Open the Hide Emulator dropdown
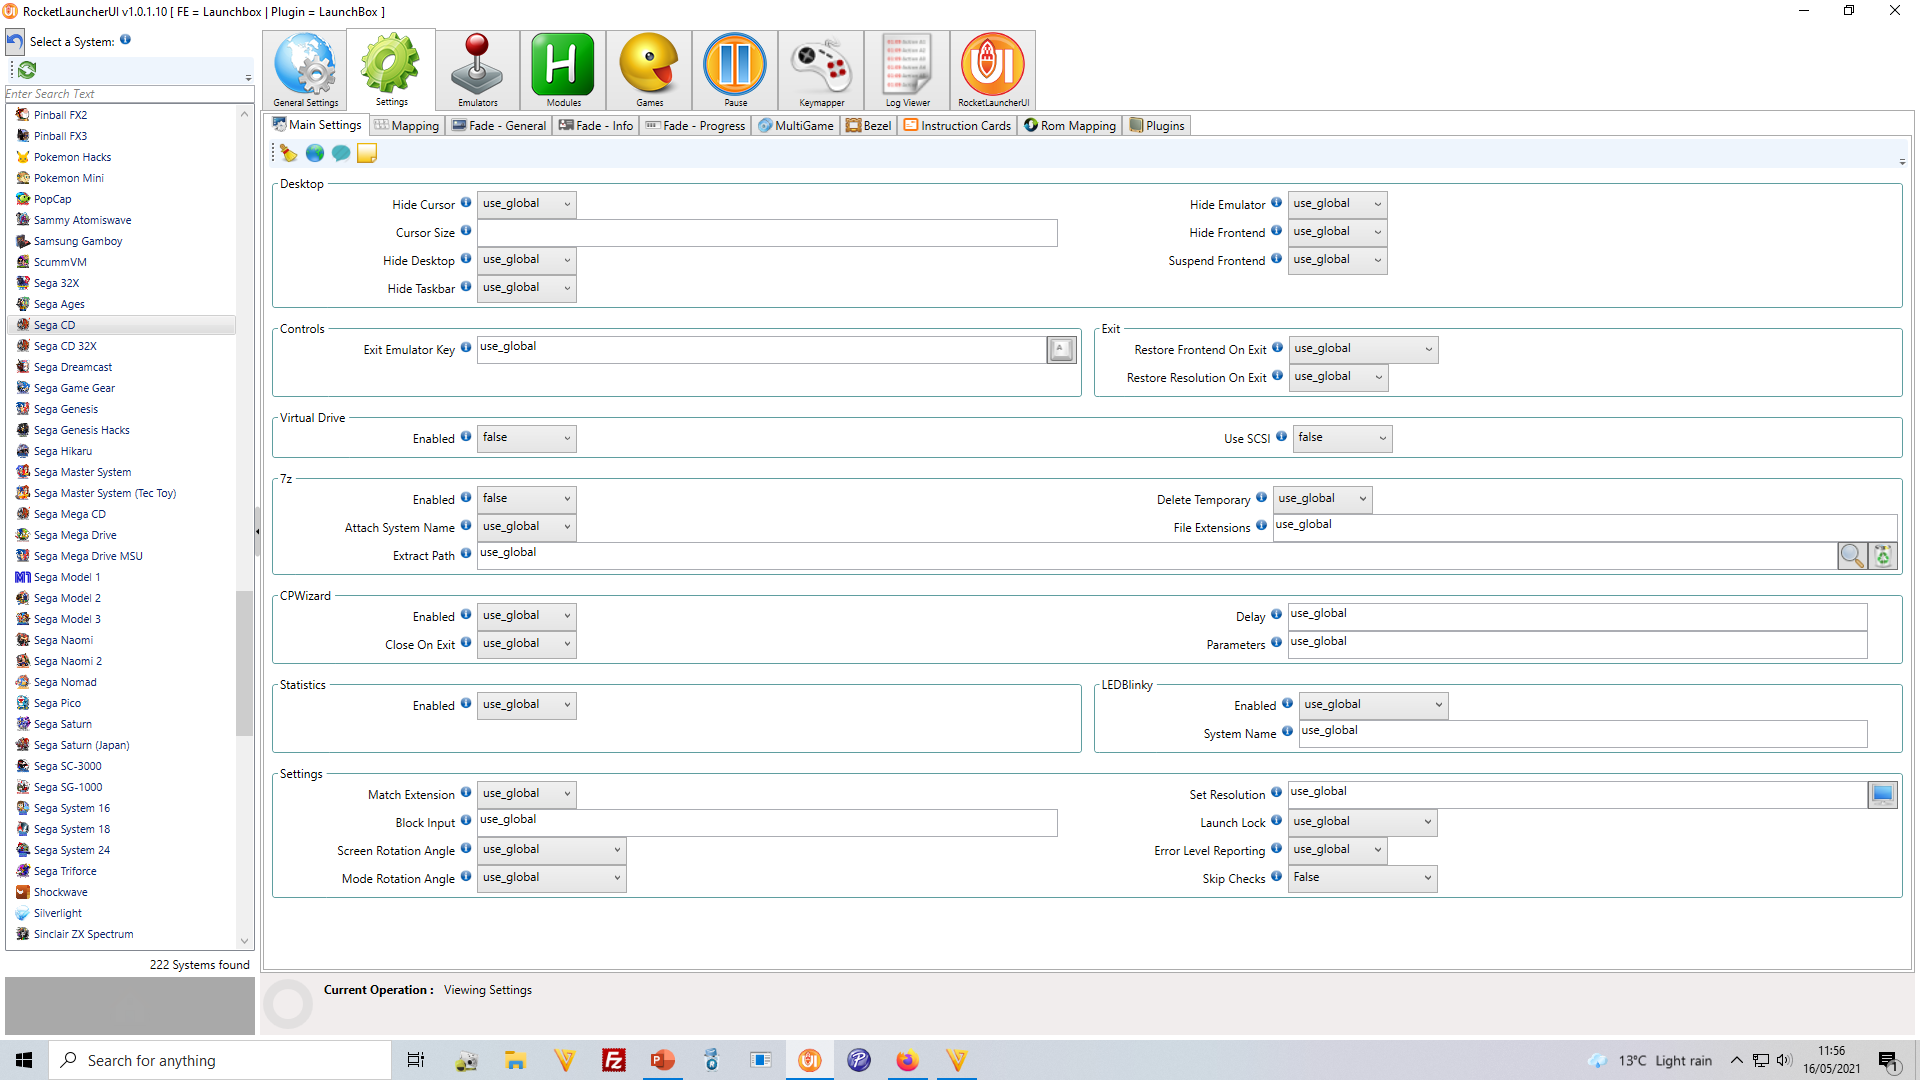 click(x=1337, y=204)
